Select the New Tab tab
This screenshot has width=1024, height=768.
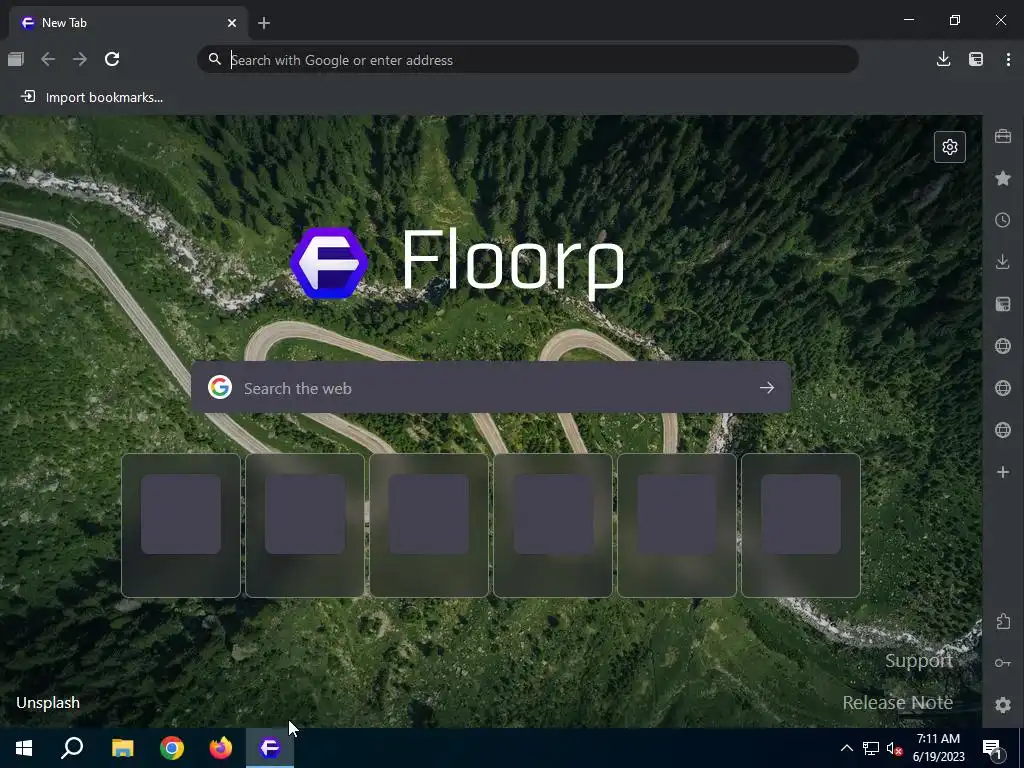point(128,23)
